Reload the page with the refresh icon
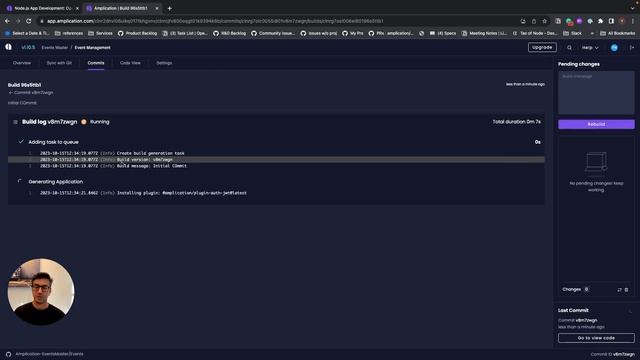Viewport: 640px width, 360px height. click(29, 21)
